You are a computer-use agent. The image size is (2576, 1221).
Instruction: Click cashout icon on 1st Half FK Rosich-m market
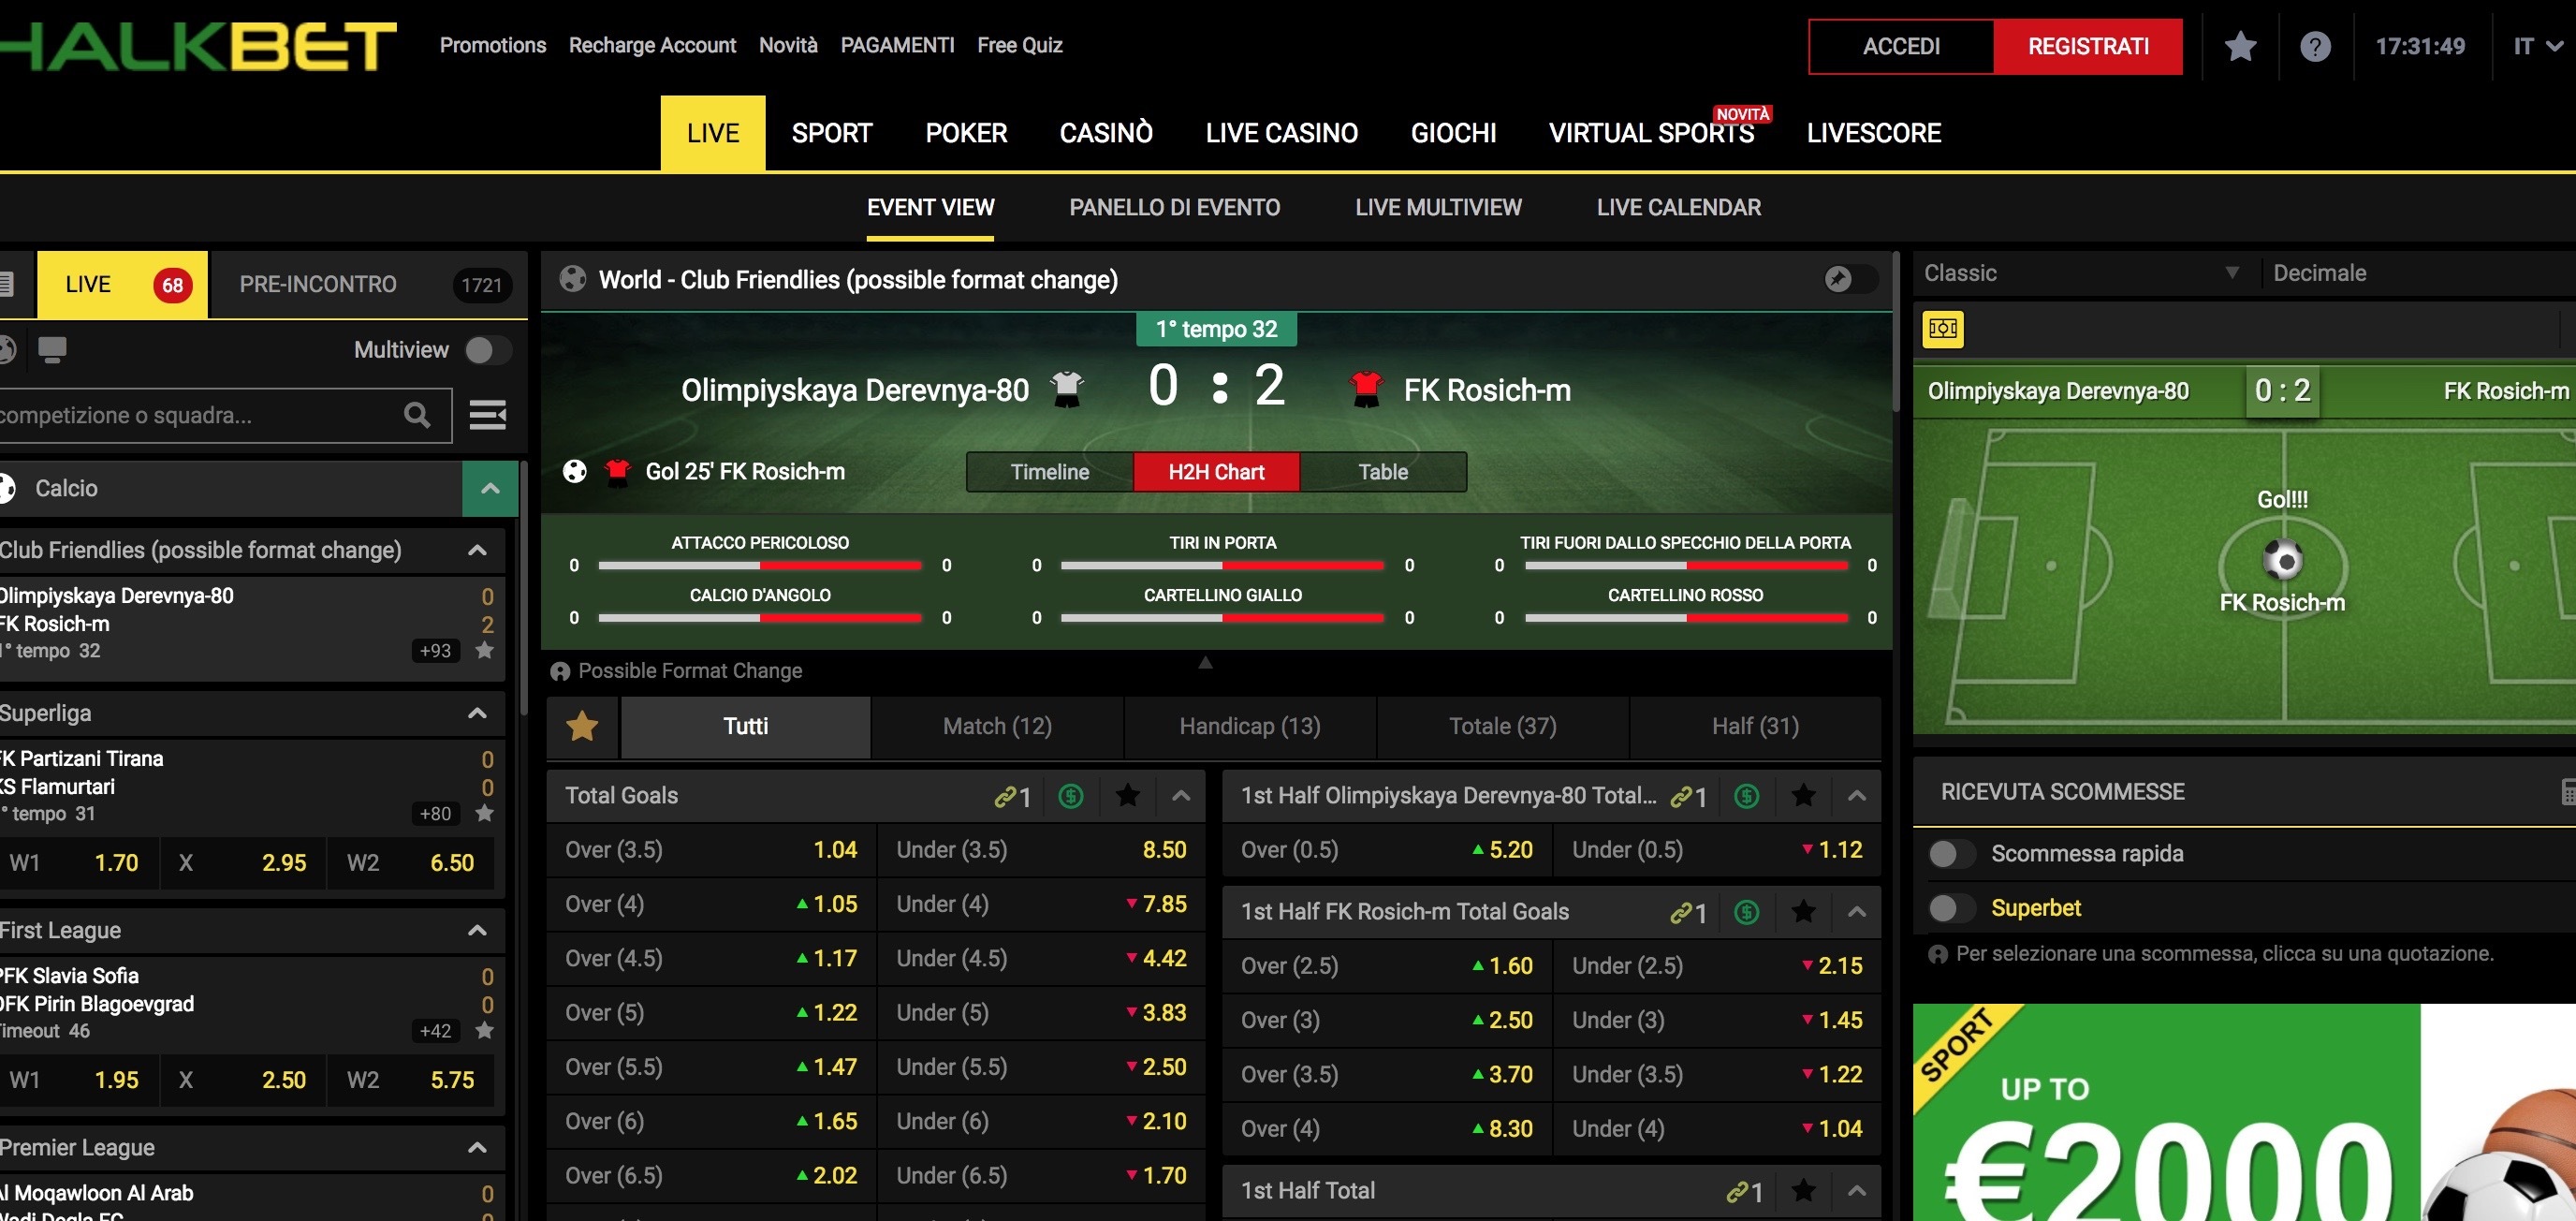pos(1747,912)
